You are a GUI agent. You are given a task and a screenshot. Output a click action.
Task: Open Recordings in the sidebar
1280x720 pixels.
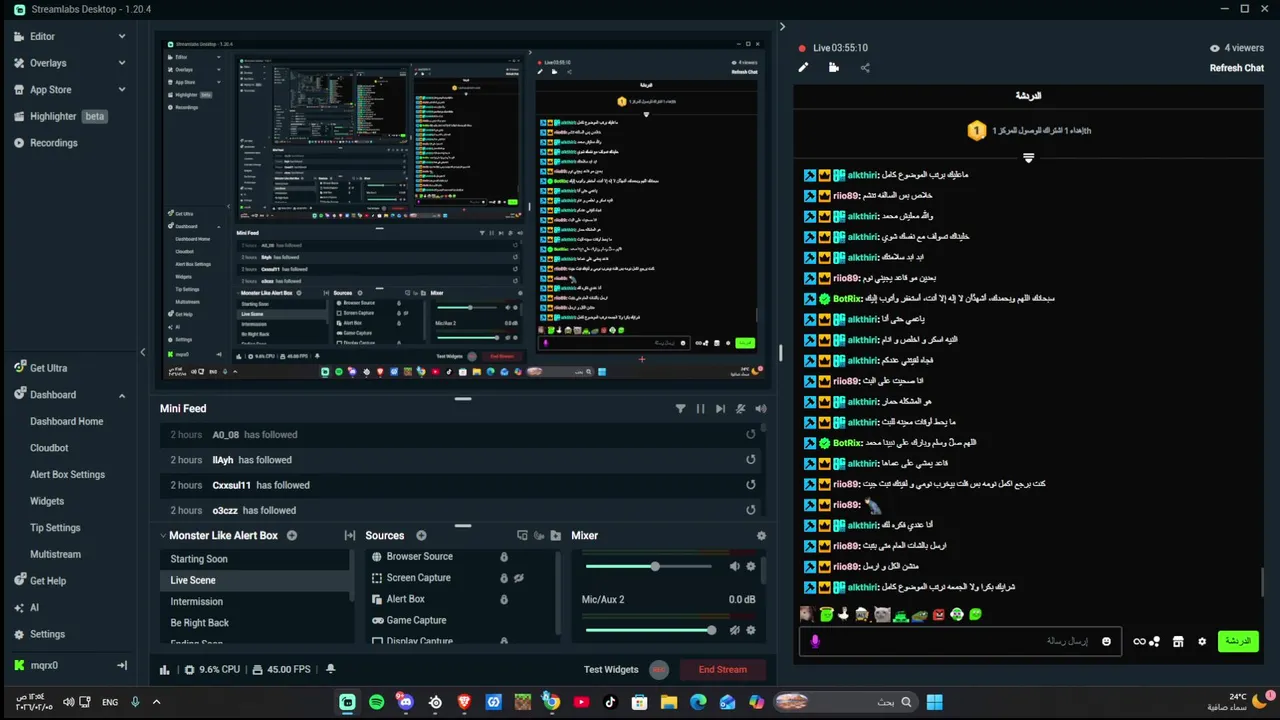[x=53, y=143]
